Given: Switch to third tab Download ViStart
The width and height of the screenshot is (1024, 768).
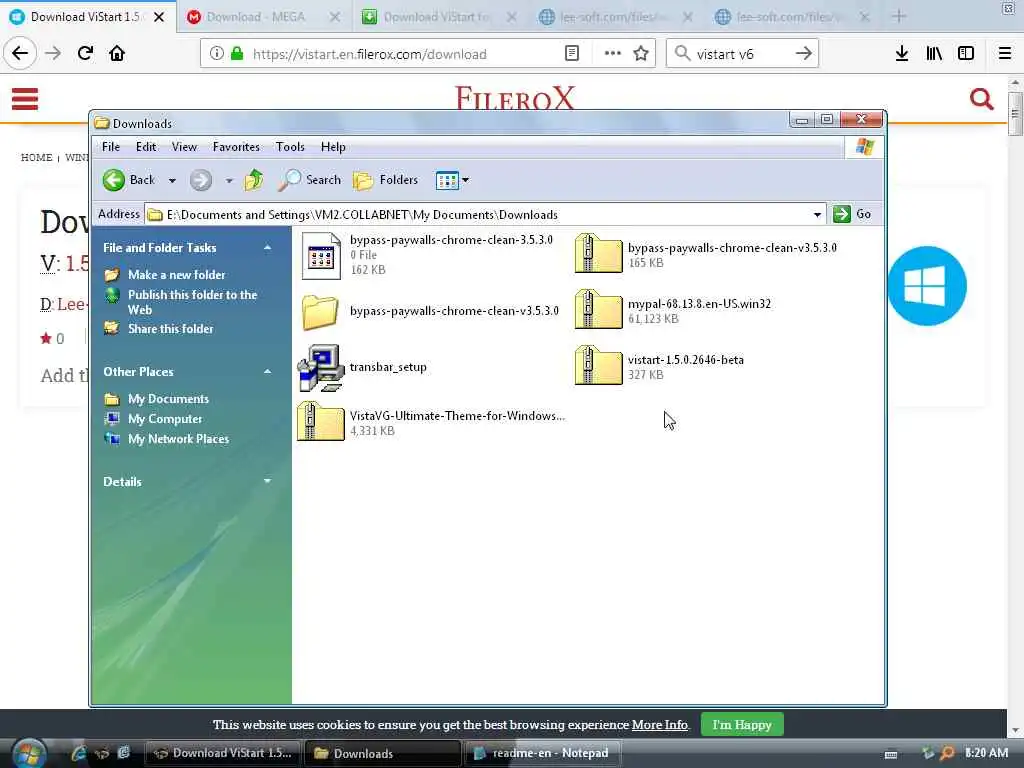Looking at the screenshot, I should point(440,17).
